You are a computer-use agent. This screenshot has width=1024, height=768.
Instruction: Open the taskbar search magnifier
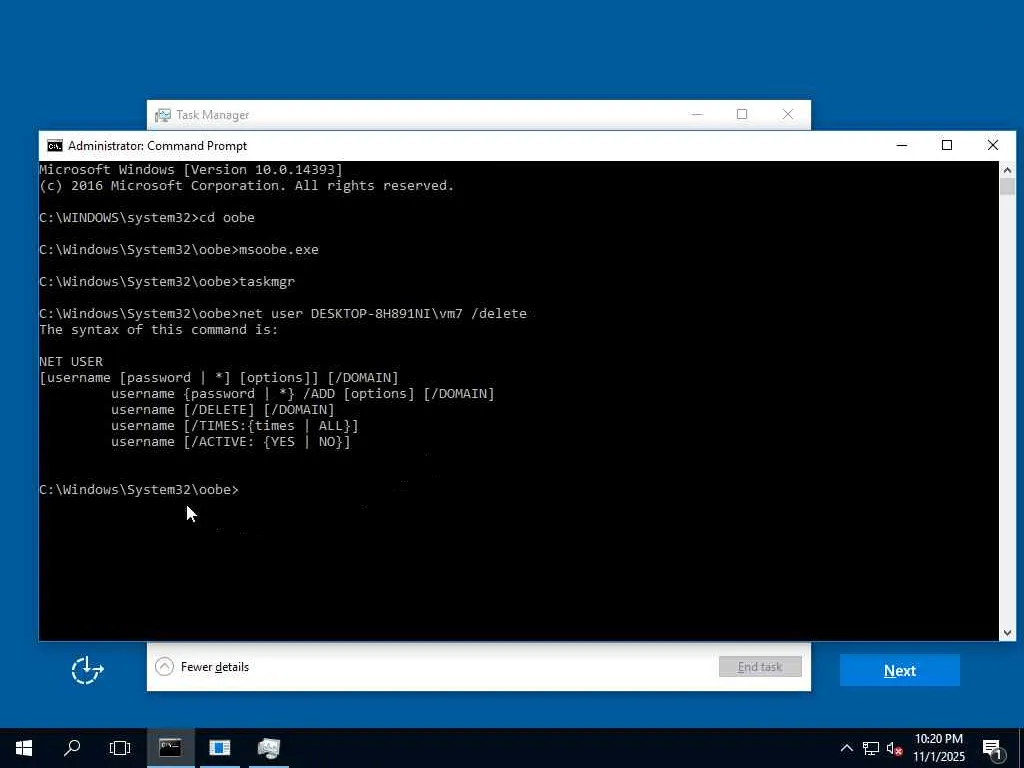pyautogui.click(x=72, y=748)
